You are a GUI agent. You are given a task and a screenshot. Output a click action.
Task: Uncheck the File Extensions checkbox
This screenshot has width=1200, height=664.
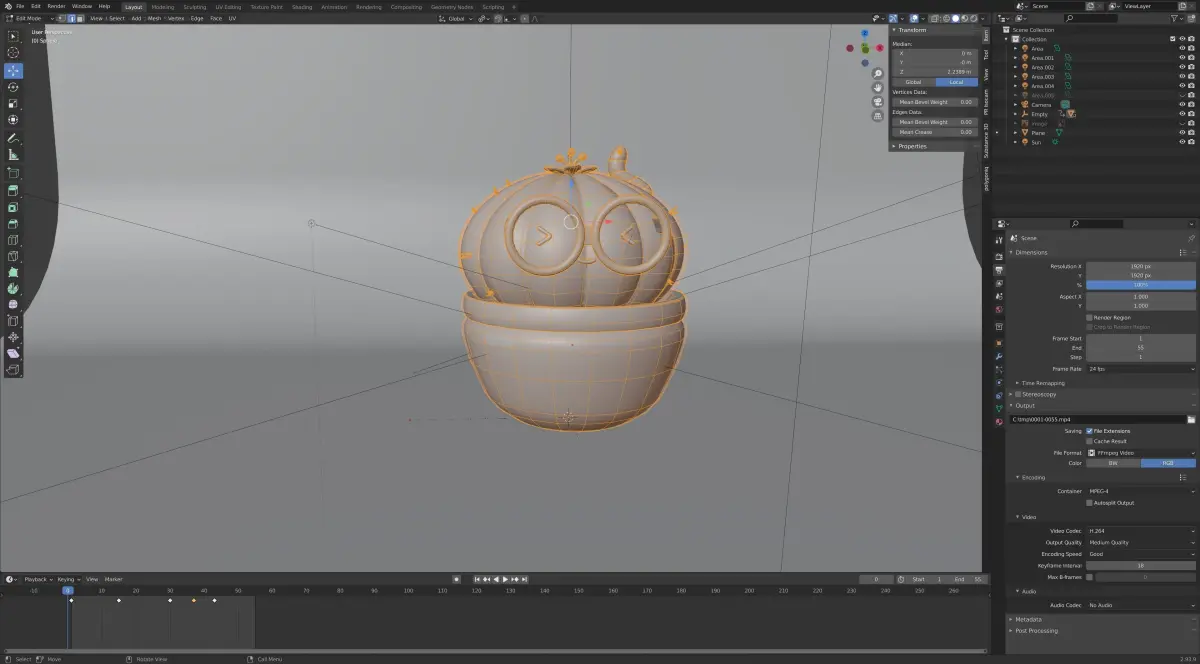[1089, 431]
